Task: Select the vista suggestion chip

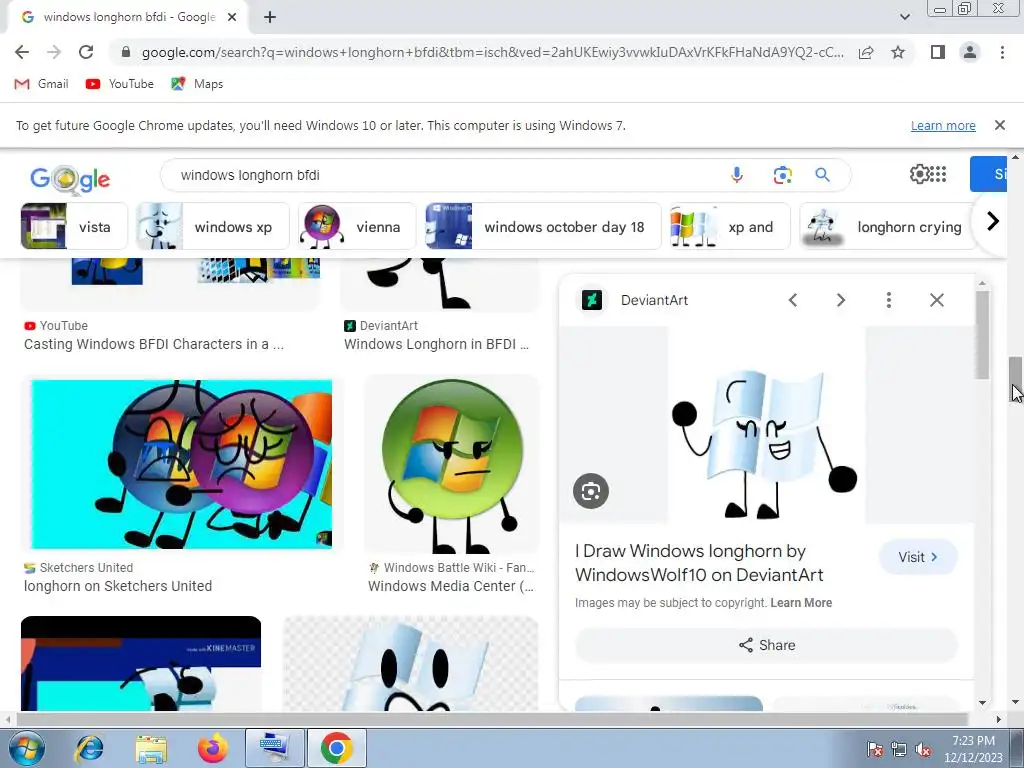Action: (x=74, y=227)
